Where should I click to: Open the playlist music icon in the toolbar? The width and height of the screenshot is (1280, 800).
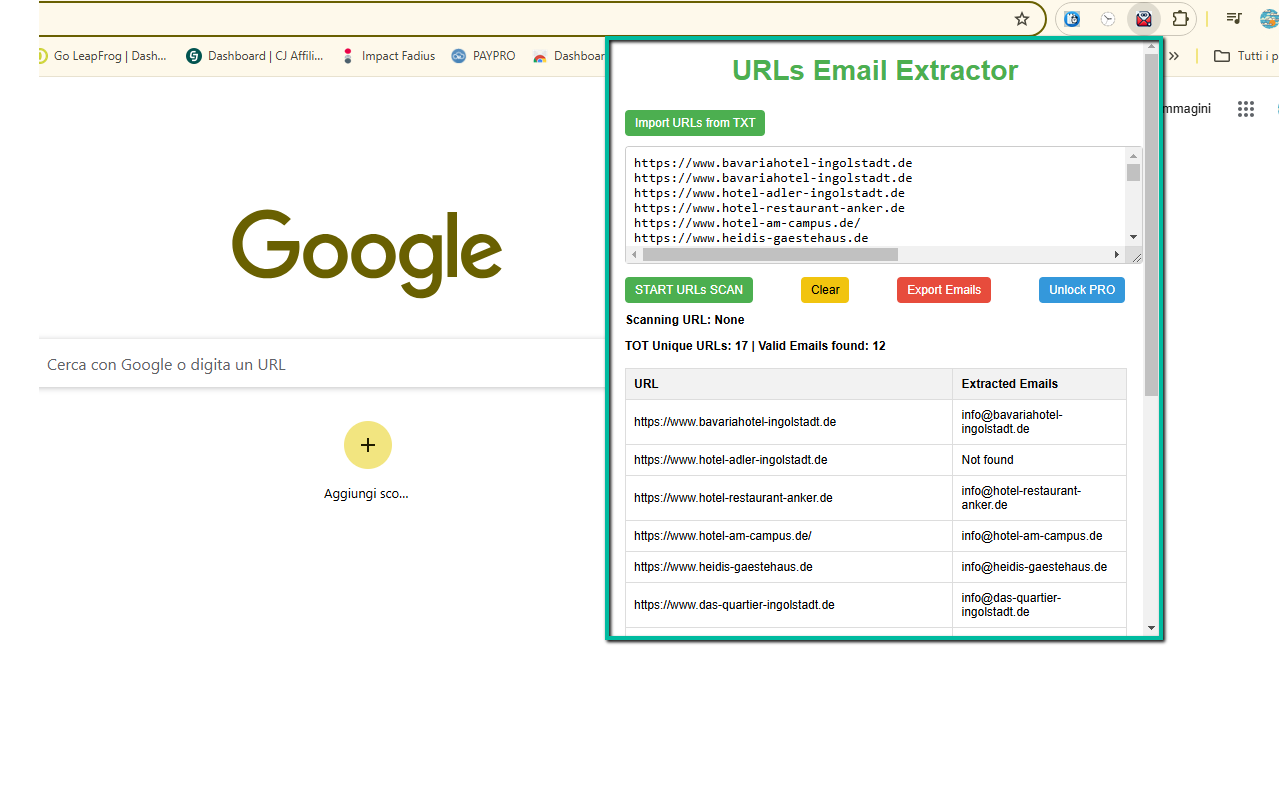[x=1233, y=18]
